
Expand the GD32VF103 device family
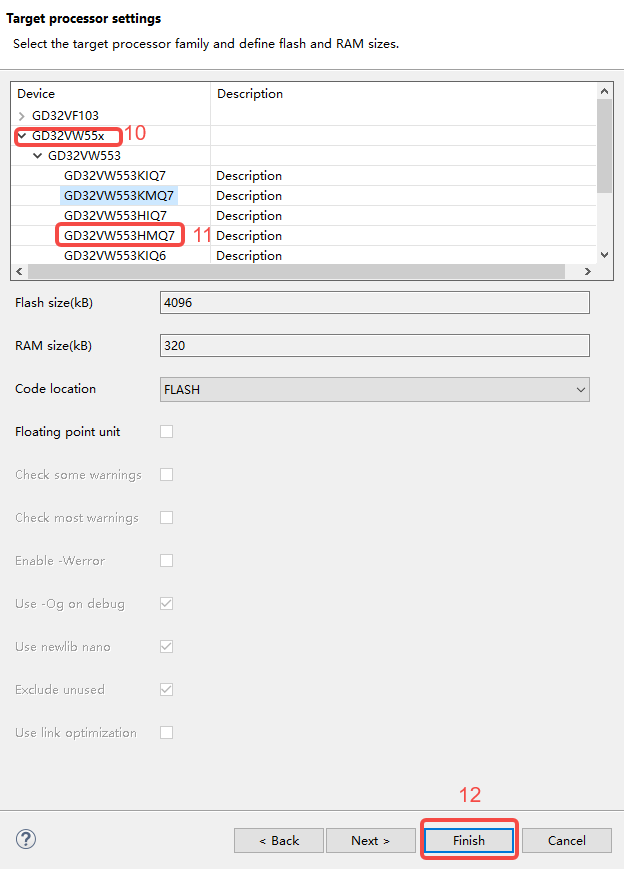[22, 116]
